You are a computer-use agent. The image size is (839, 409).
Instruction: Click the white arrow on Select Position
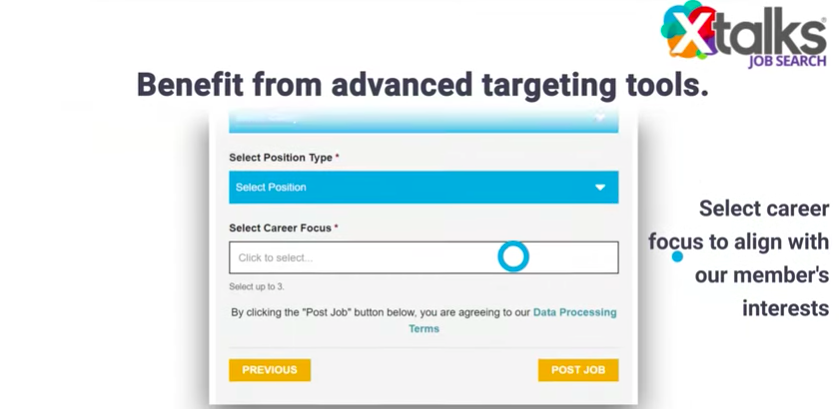pos(600,187)
